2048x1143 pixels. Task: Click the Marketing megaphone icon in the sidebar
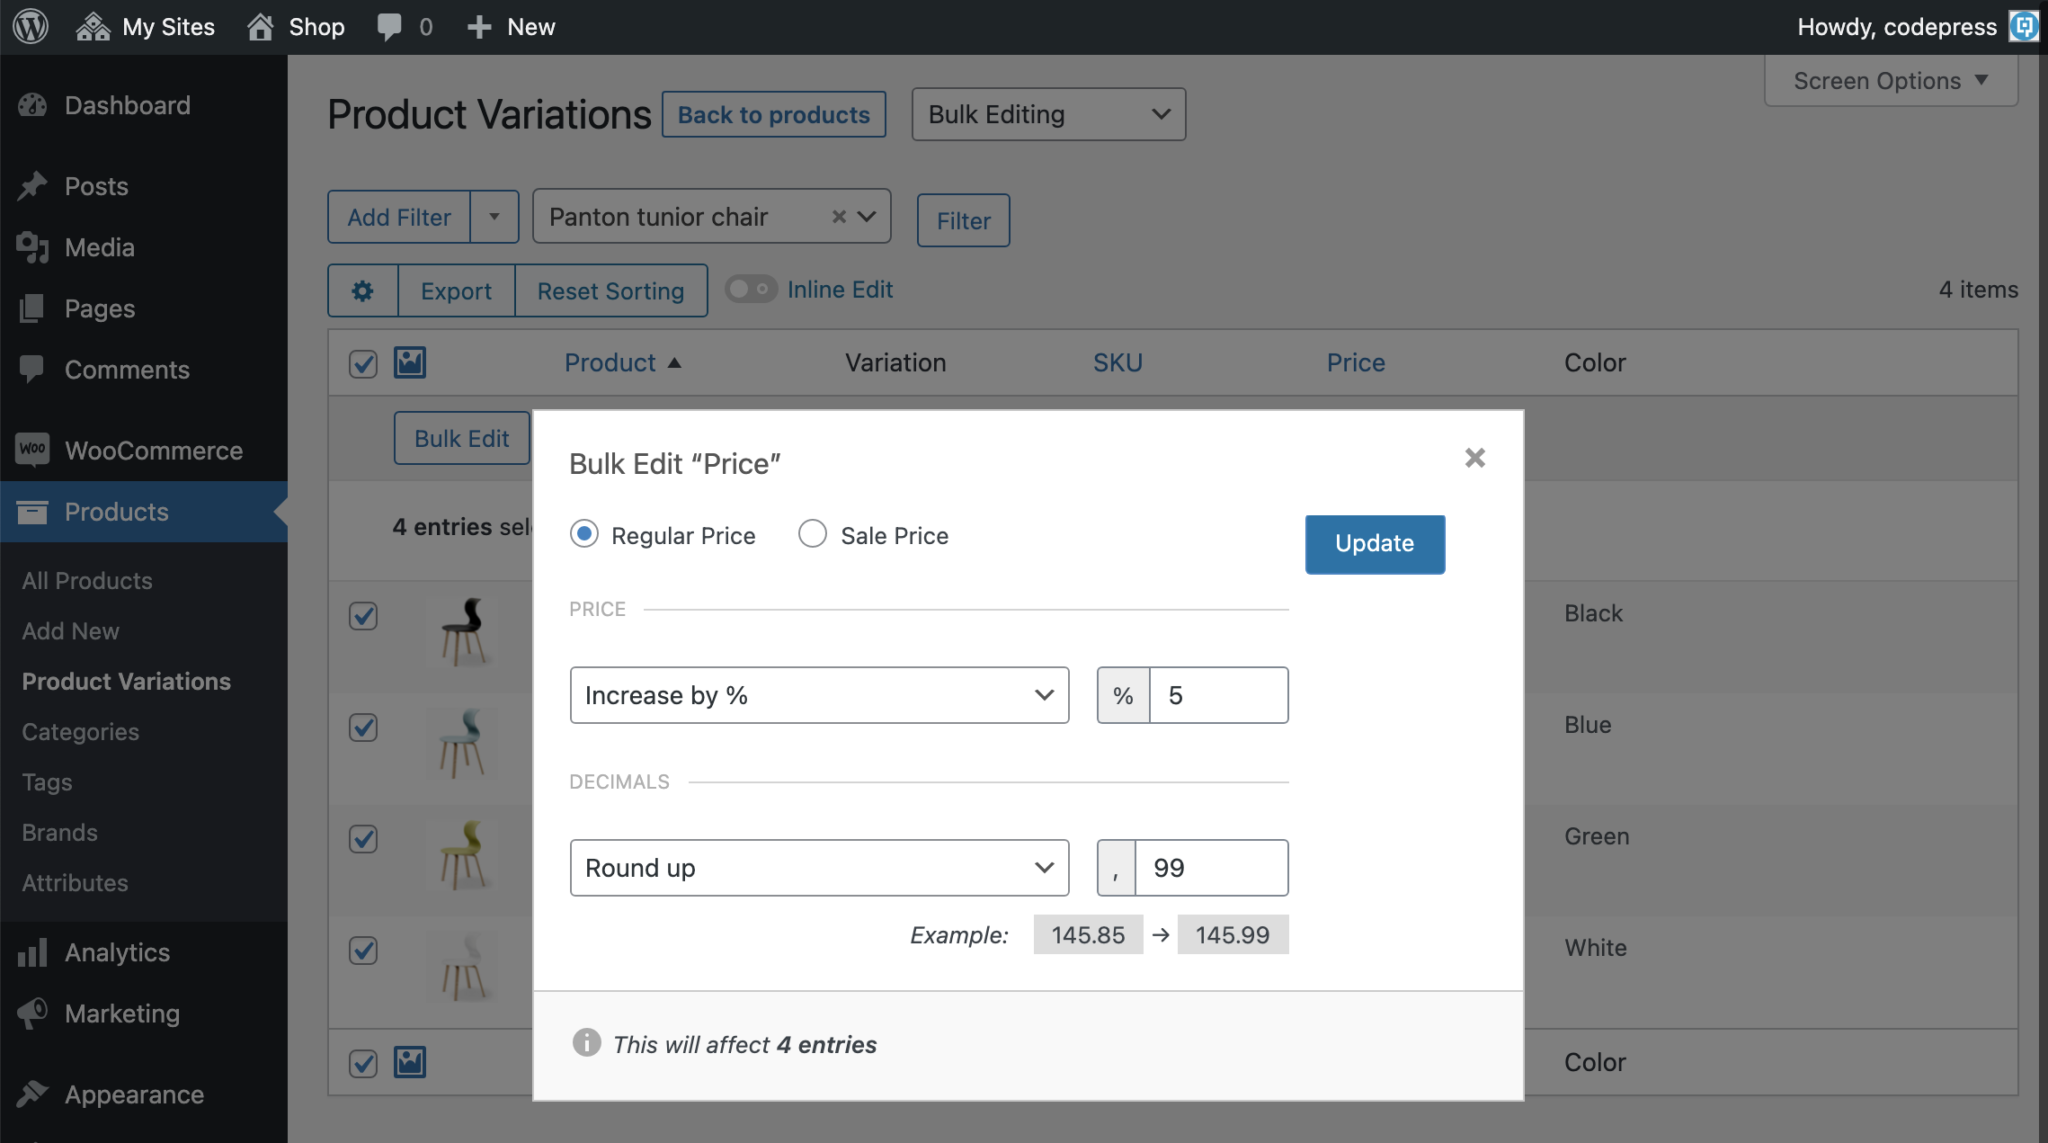pos(33,1013)
